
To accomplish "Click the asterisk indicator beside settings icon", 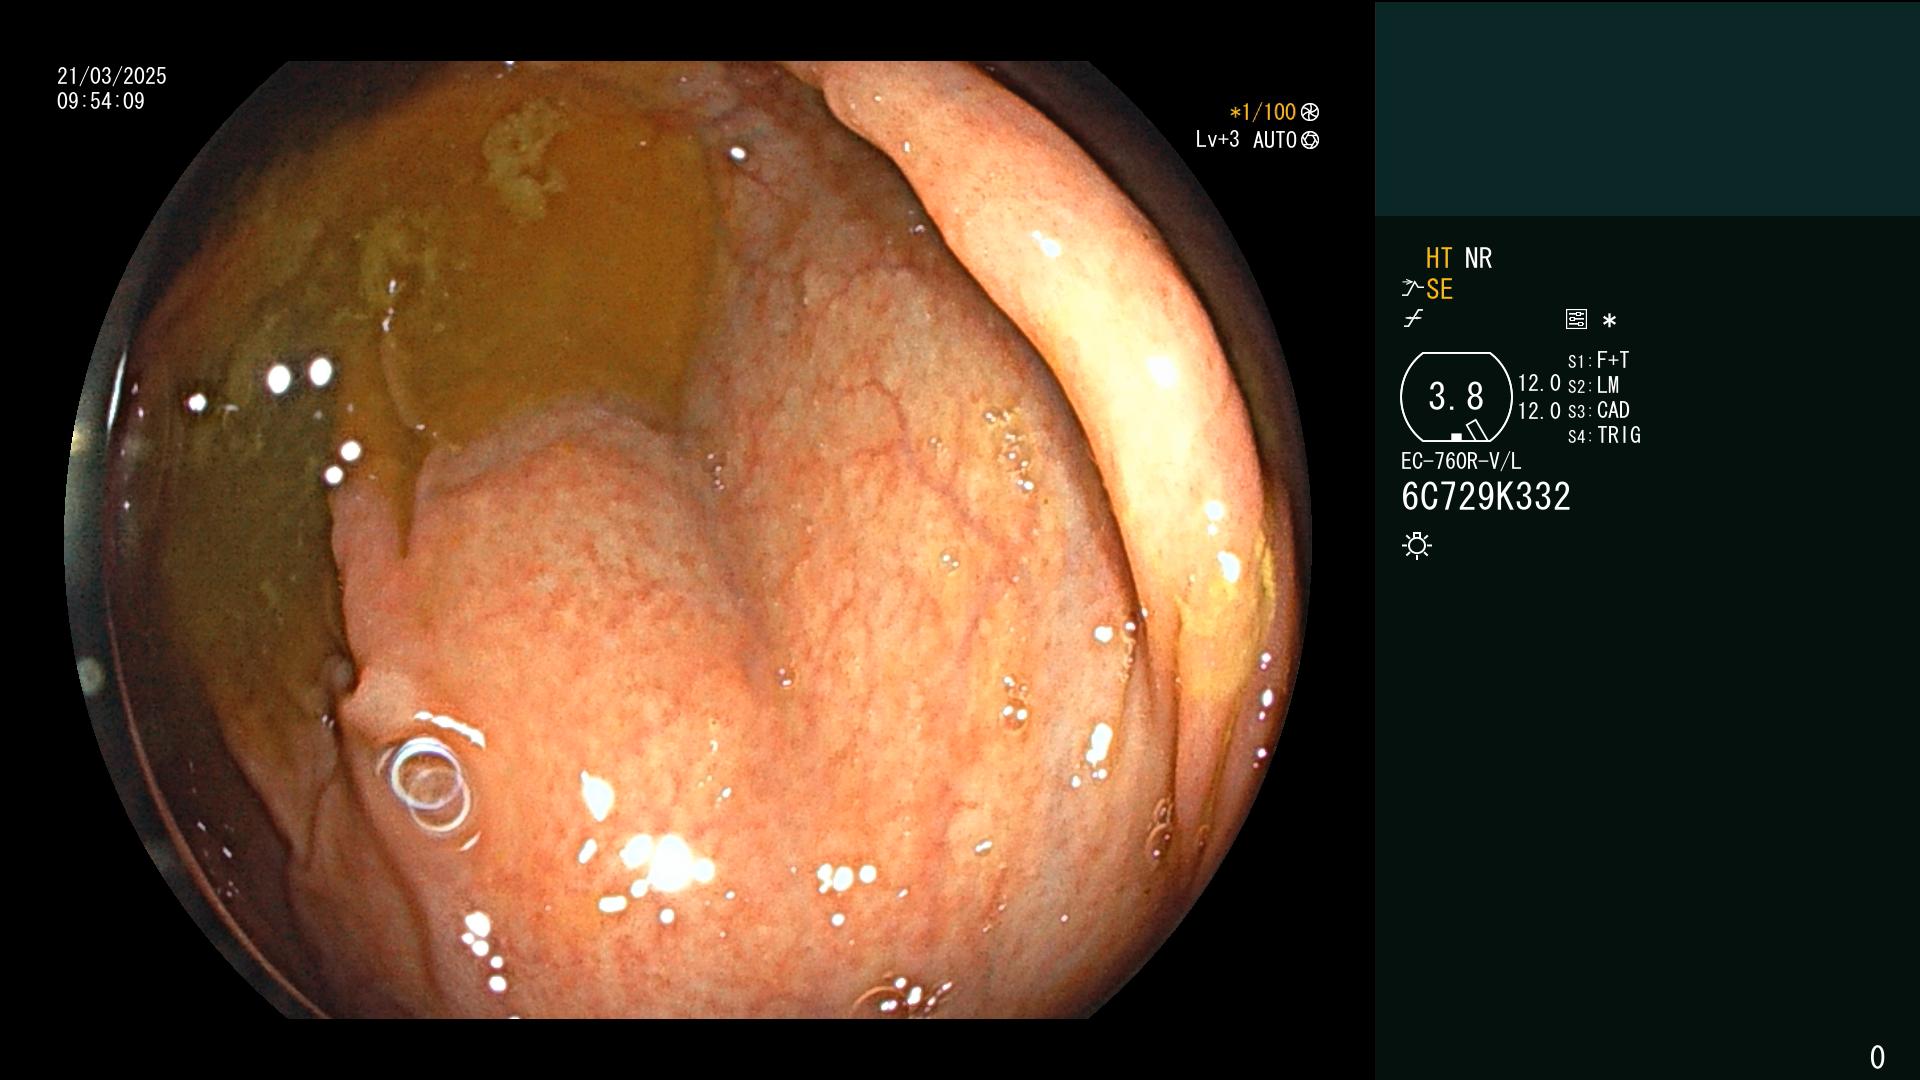I will coord(1609,321).
